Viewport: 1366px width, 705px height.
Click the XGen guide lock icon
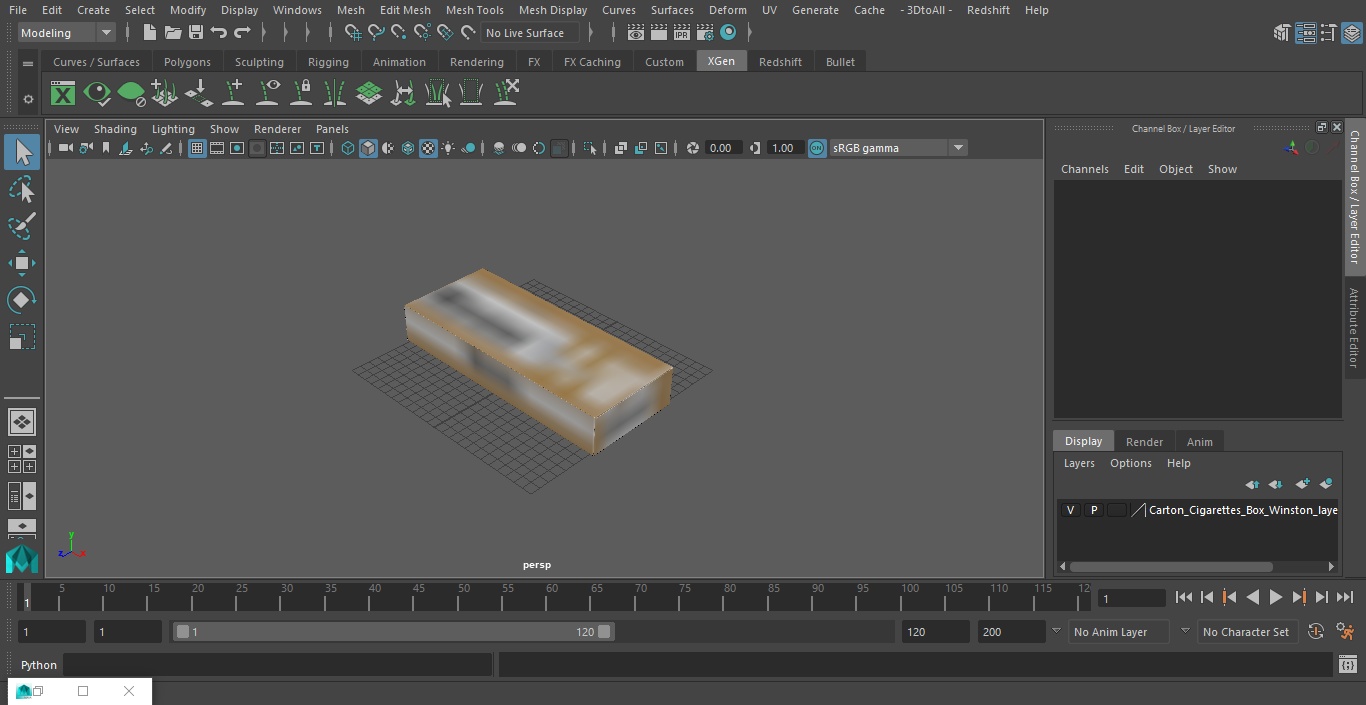coord(301,93)
